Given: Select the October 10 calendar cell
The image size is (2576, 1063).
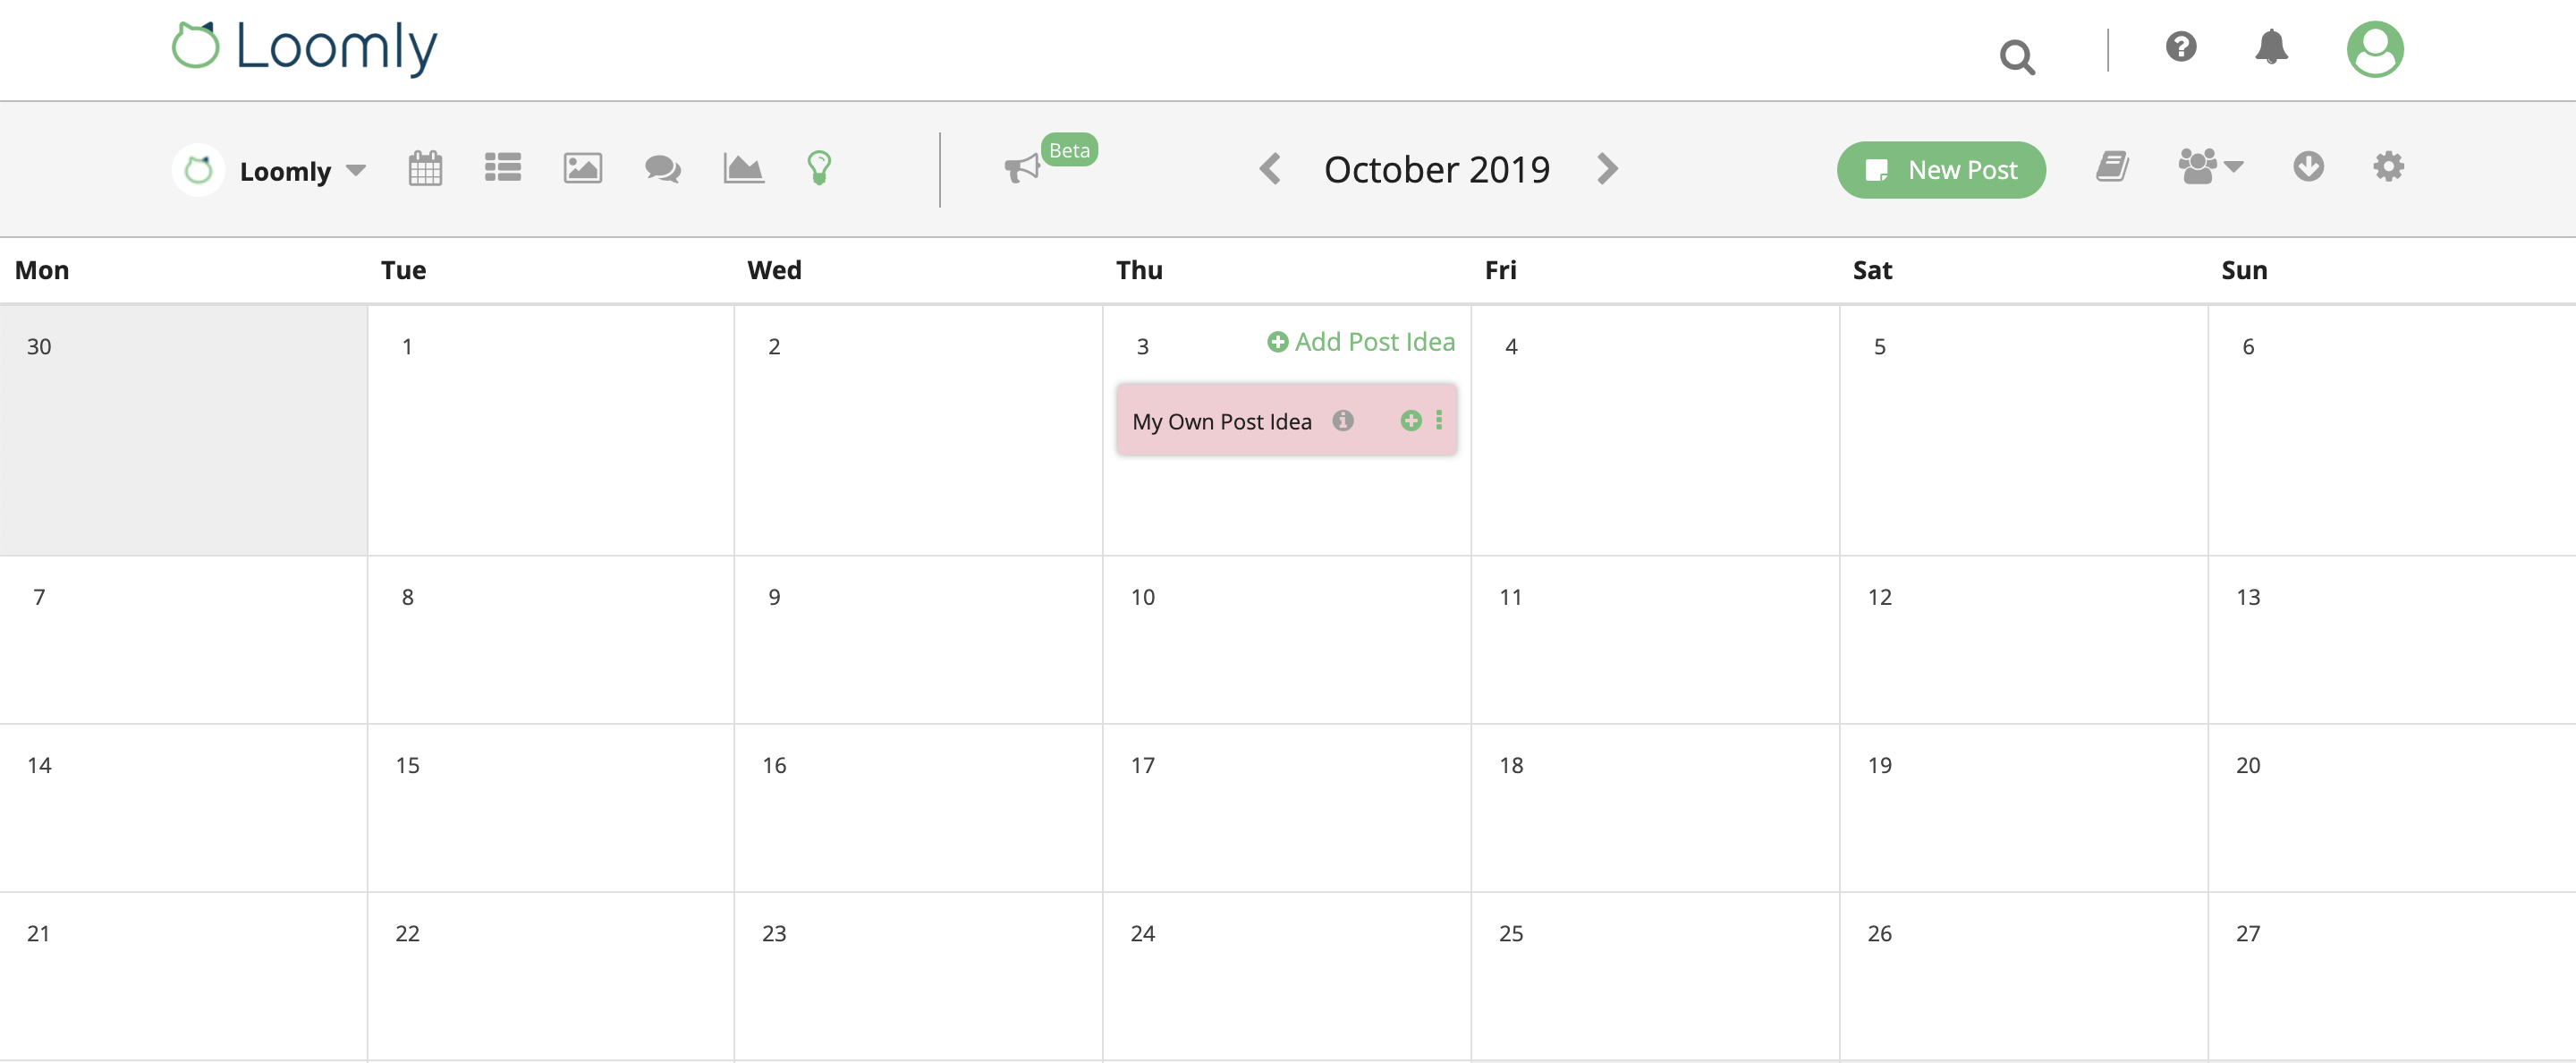Looking at the screenshot, I should 1286,640.
